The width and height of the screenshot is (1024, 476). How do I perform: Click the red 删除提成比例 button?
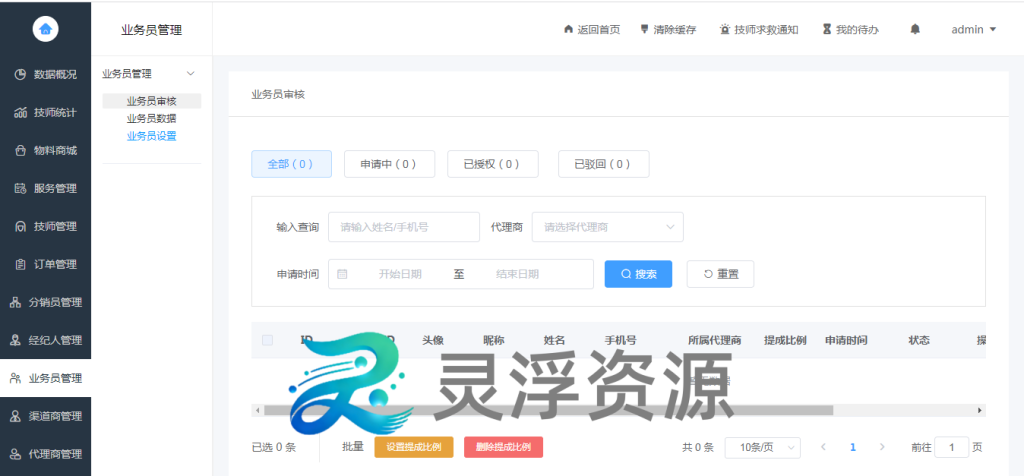click(x=504, y=447)
